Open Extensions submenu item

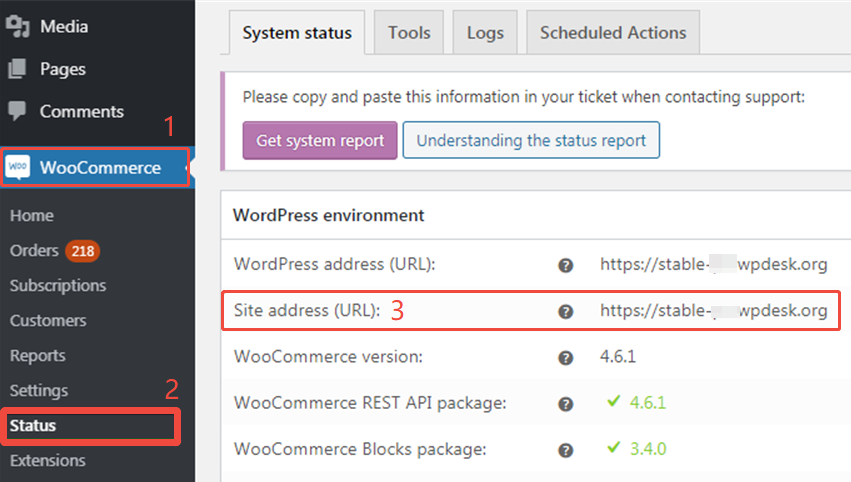(47, 460)
